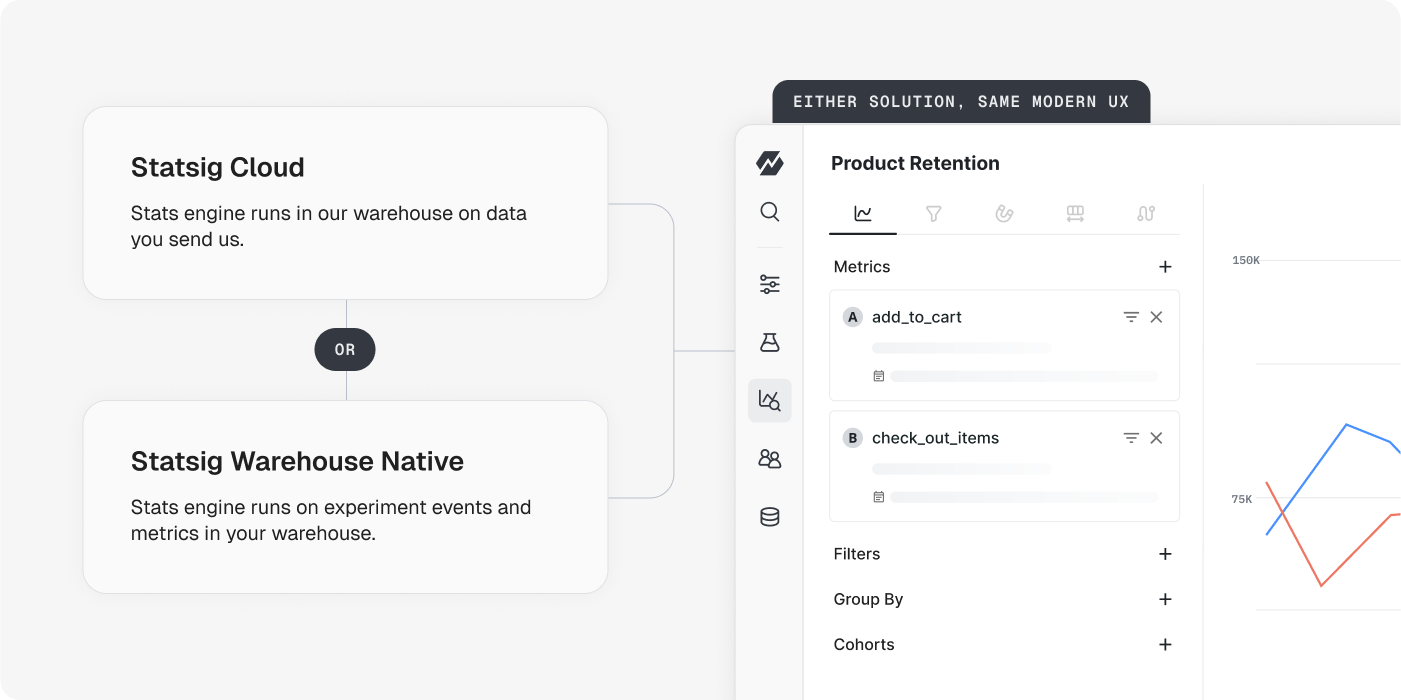Open the users group icon in the sidebar
Screen dimensions: 1401x700
coord(770,459)
